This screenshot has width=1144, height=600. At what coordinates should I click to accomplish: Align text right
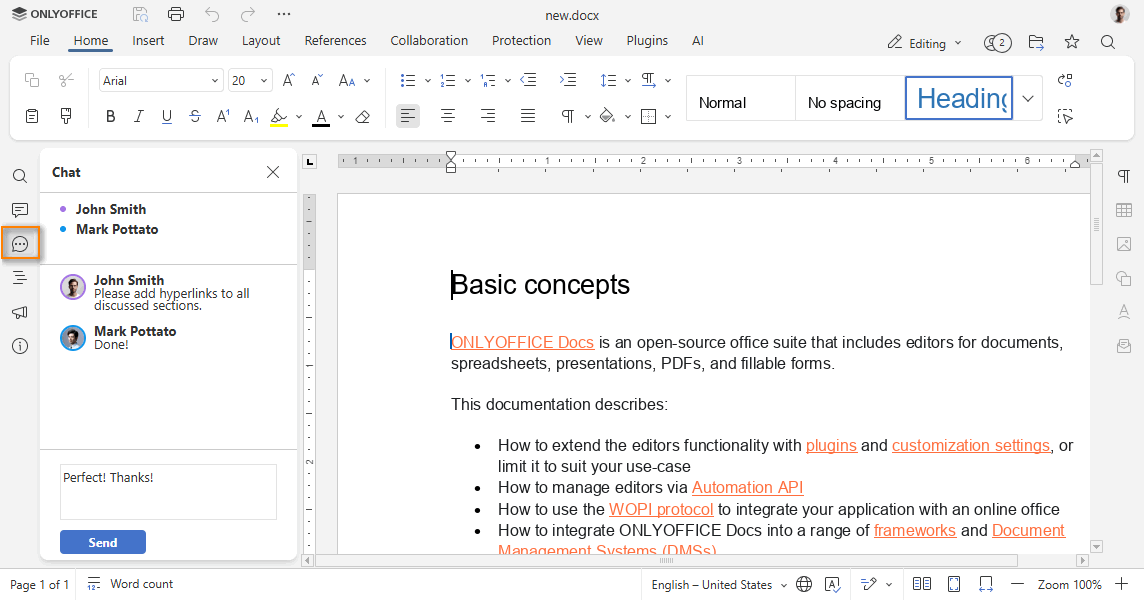tap(488, 115)
